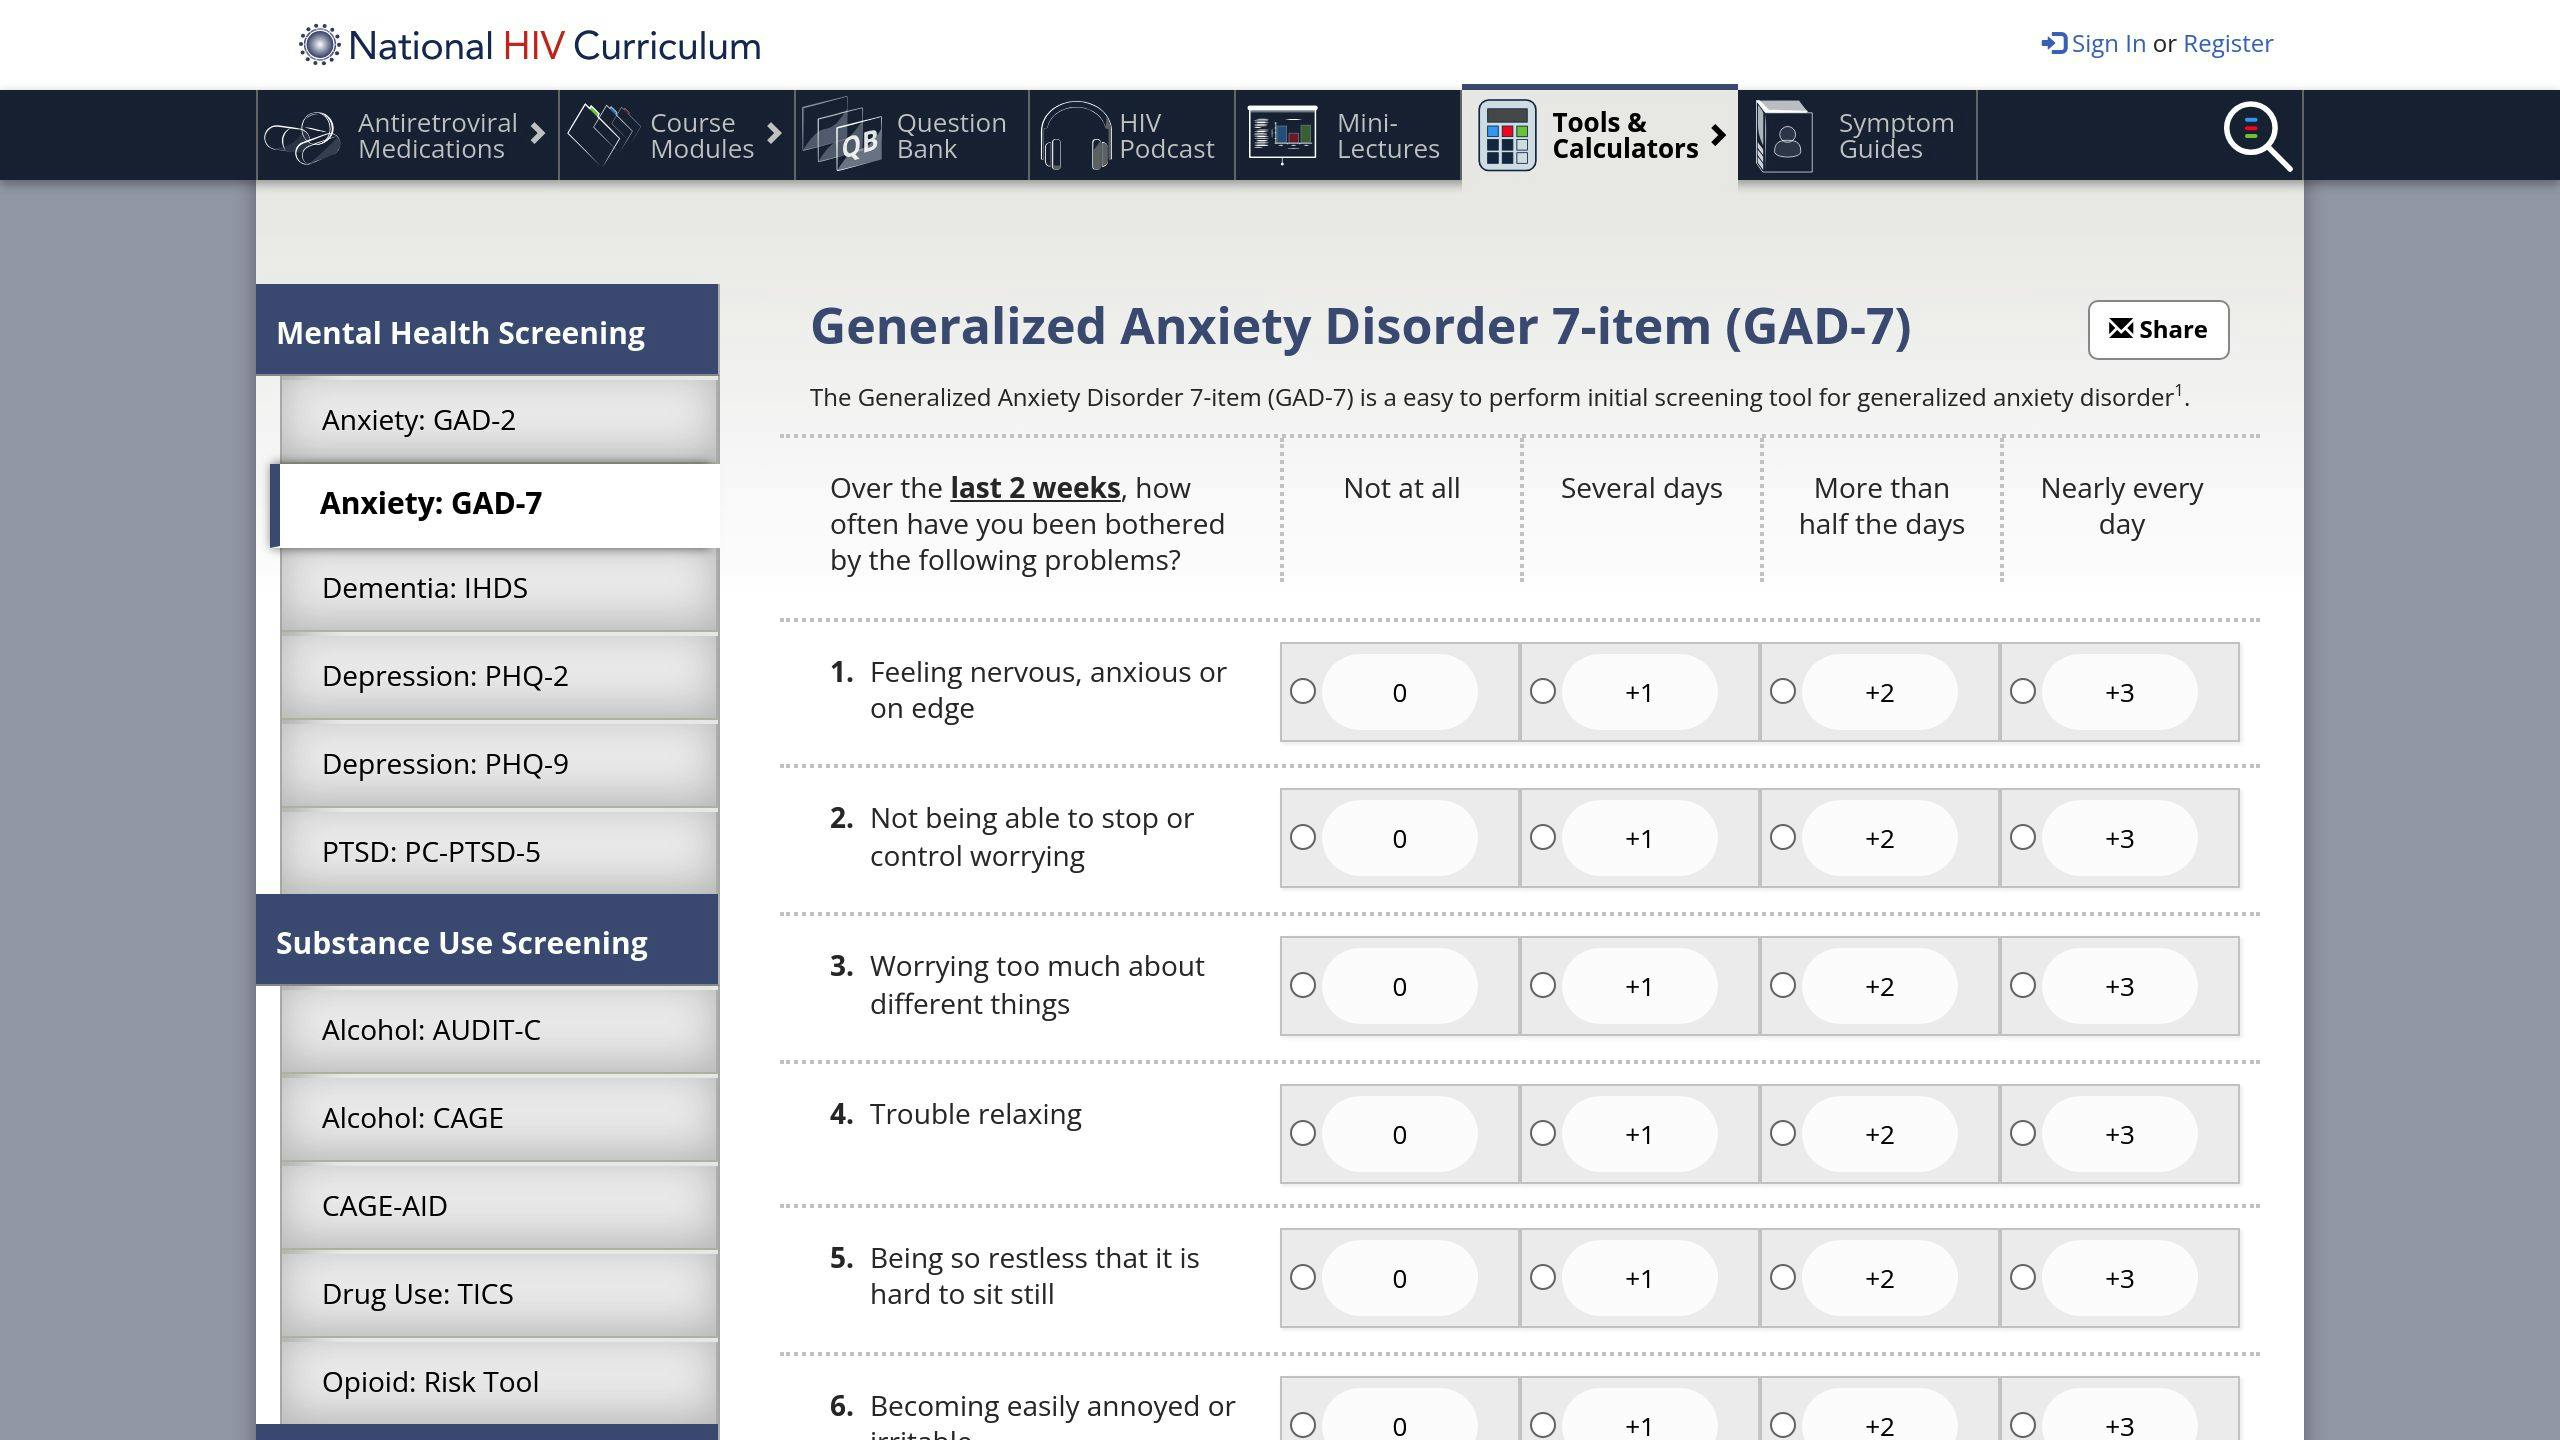2560x1440 pixels.
Task: Select 0 for trouble relaxing
Action: point(1302,1133)
